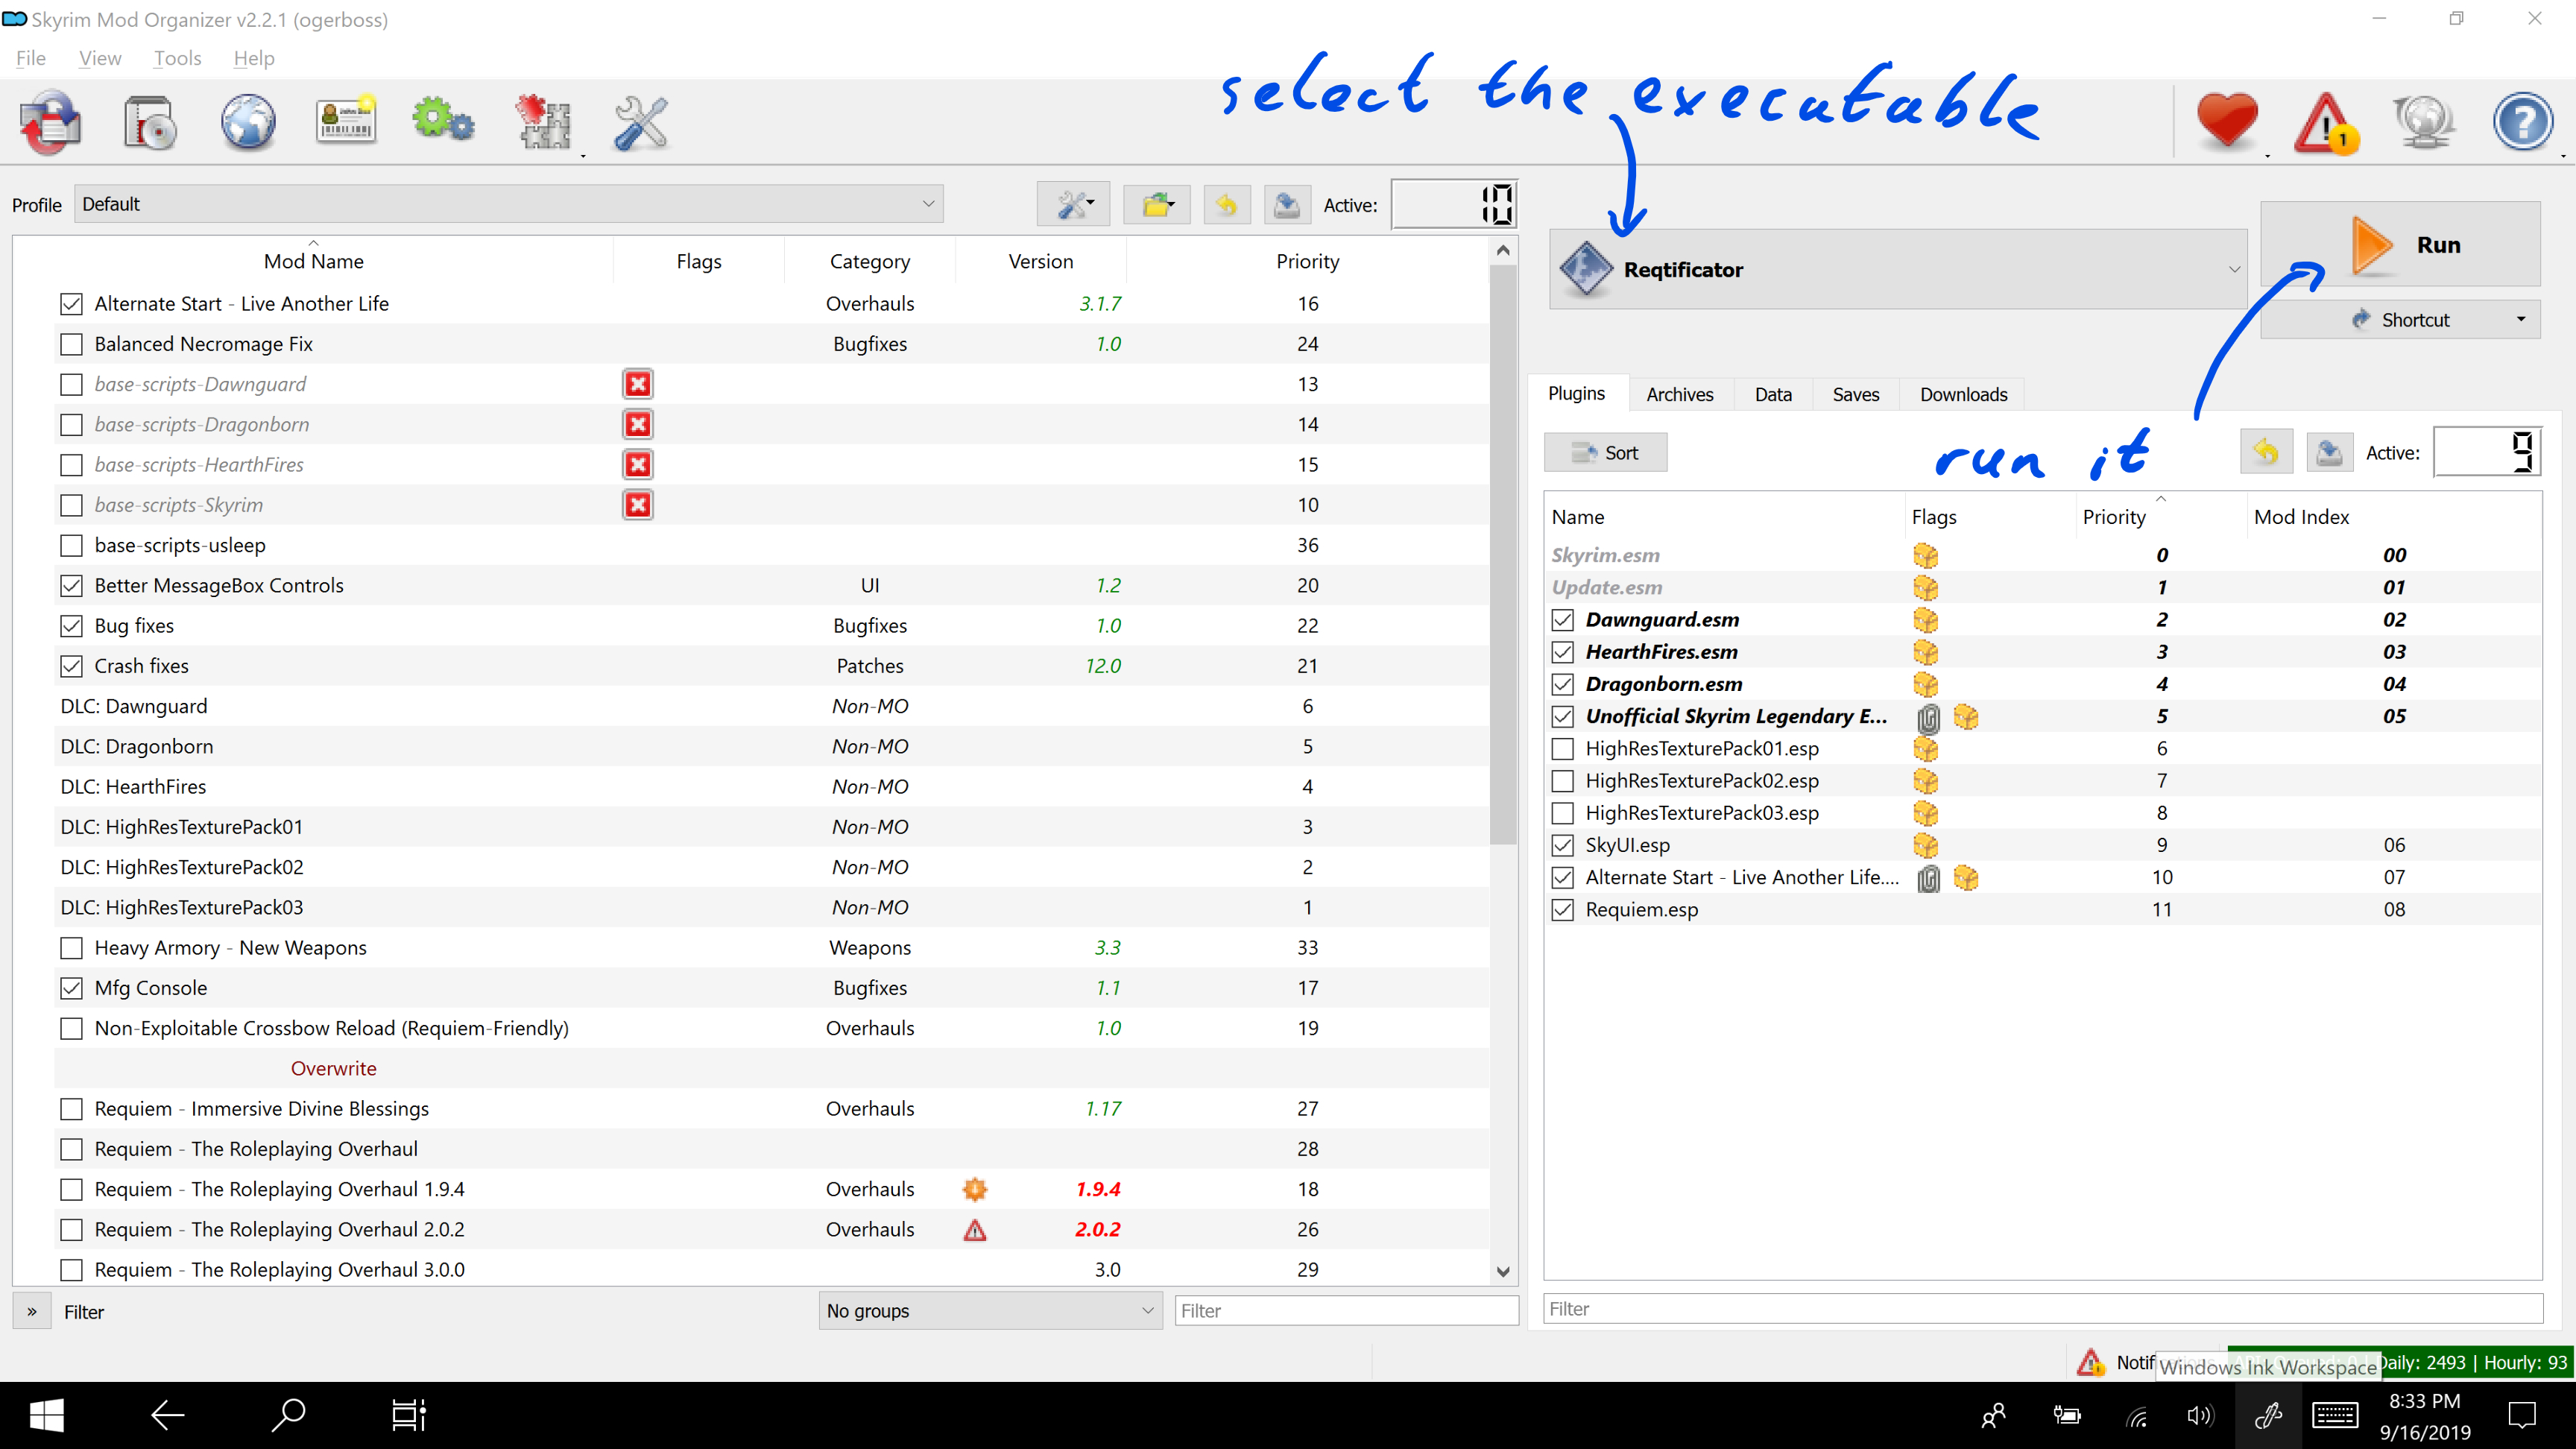Image resolution: width=2576 pixels, height=1449 pixels.
Task: Click the mod list scrollbar thumb
Action: (1502, 555)
